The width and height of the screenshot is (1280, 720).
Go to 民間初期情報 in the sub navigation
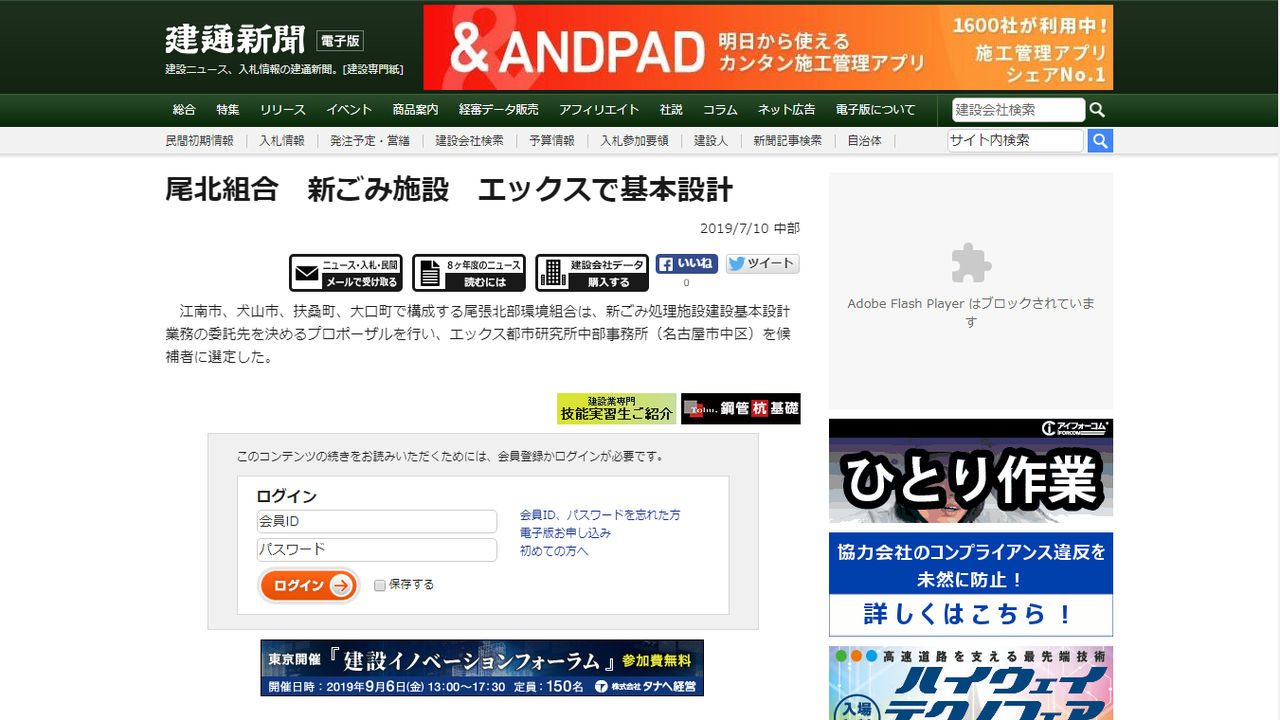199,141
